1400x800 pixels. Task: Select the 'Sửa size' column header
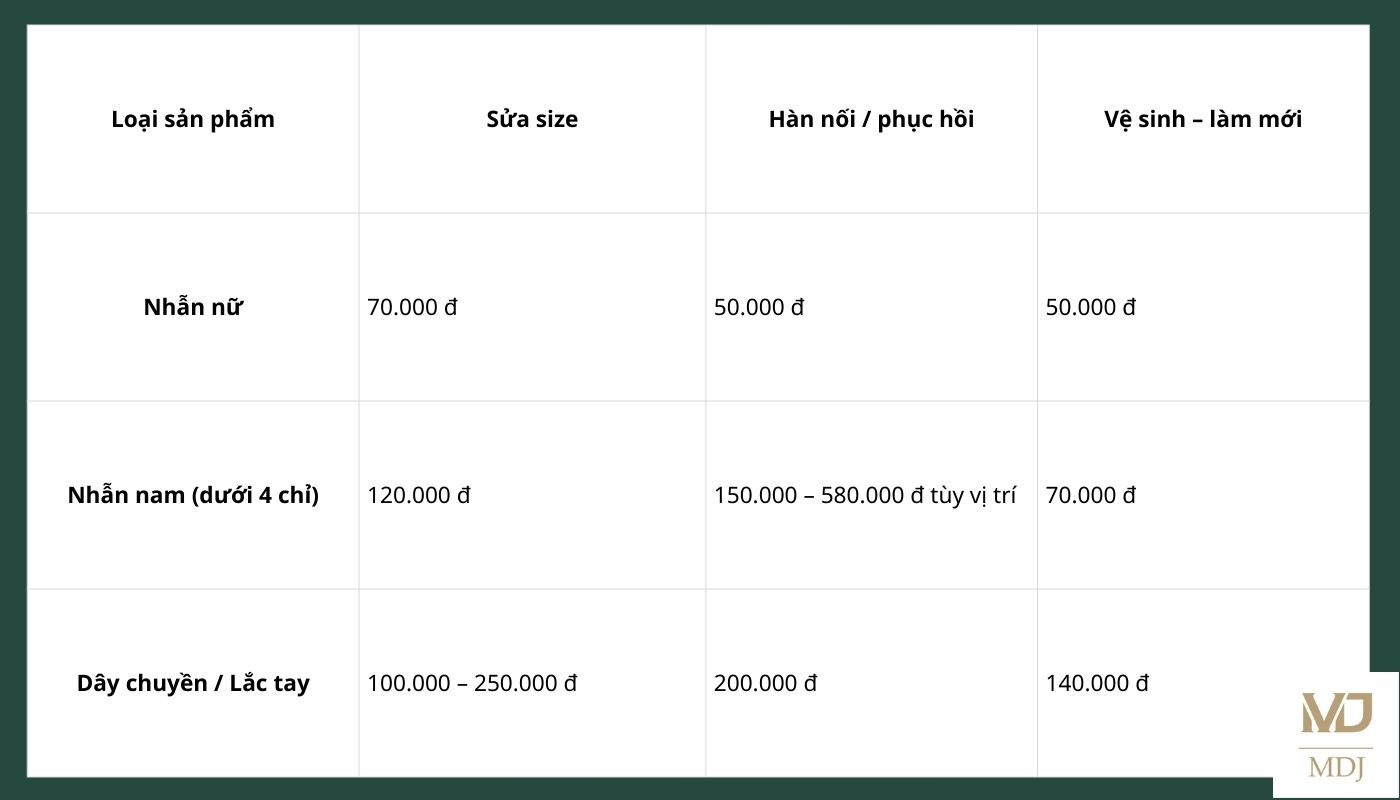pos(532,119)
